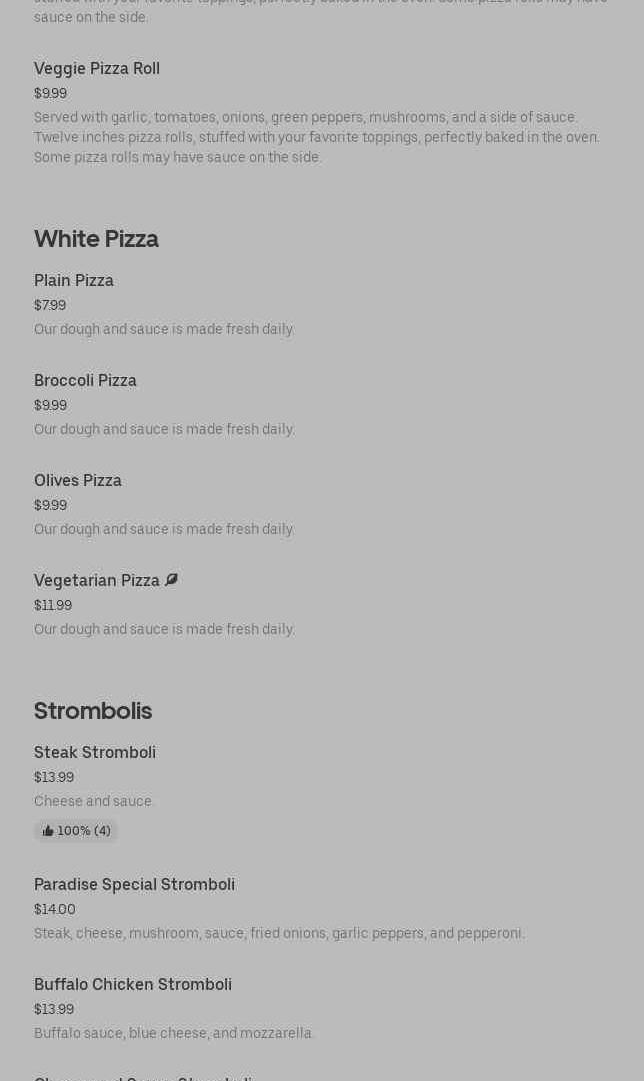Click the White Pizza section heading
The width and height of the screenshot is (644, 1081).
tap(96, 239)
